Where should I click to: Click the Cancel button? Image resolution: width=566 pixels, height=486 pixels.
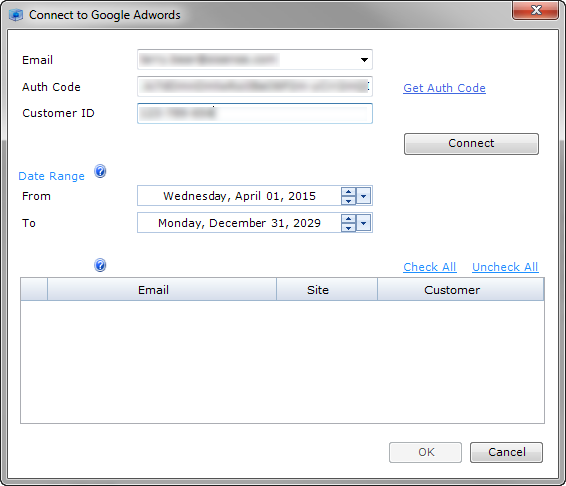pos(506,452)
